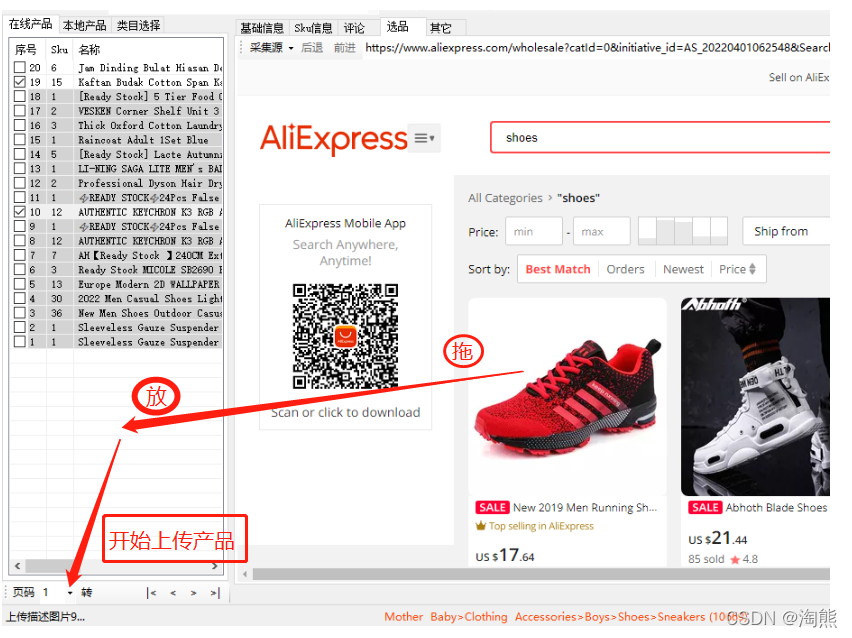Open the 其它 tab
Viewport: 852px width, 638px height.
pos(441,28)
